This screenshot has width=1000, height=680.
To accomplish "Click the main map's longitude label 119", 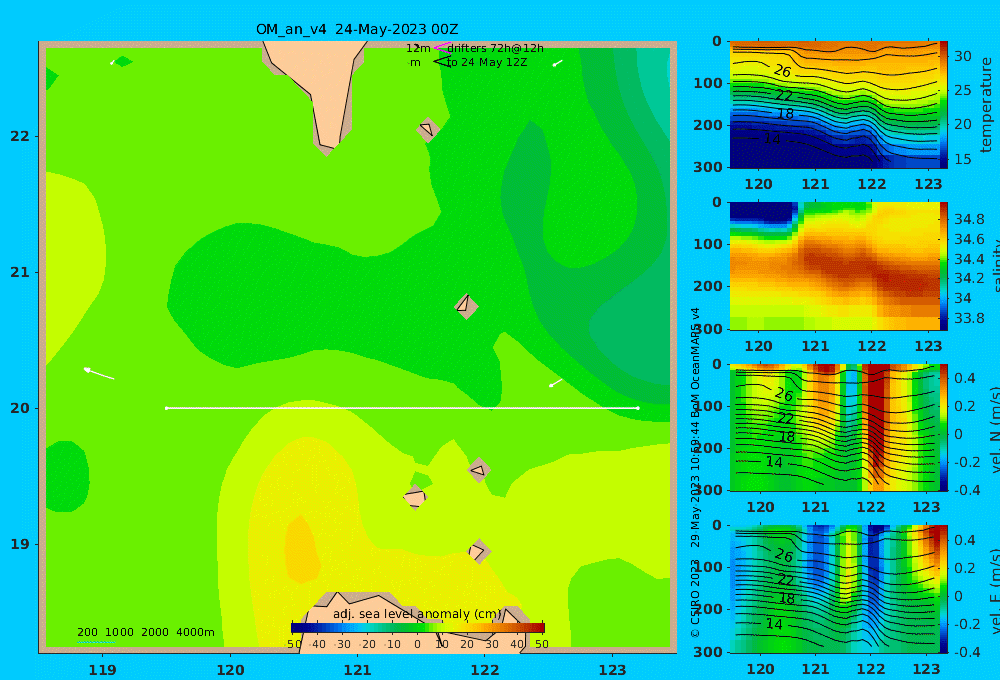I will click(103, 670).
